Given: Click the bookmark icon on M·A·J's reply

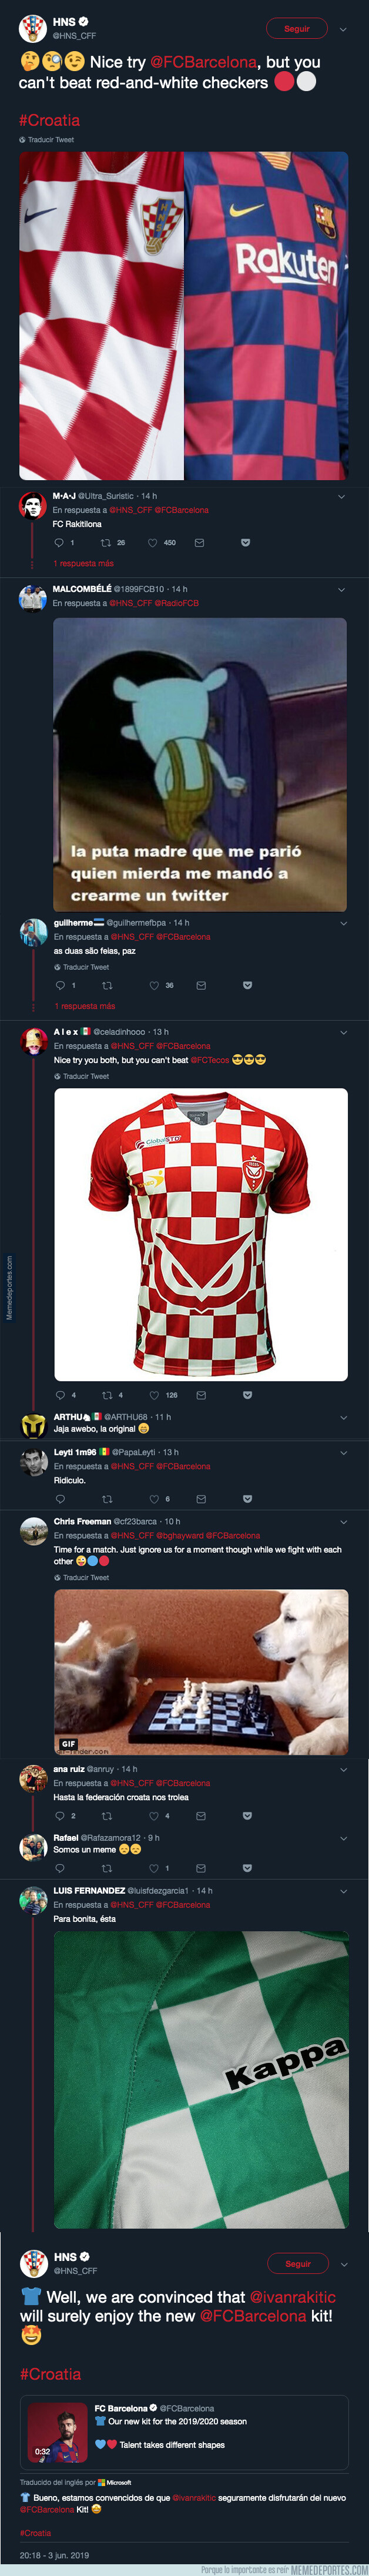Looking at the screenshot, I should point(242,539).
